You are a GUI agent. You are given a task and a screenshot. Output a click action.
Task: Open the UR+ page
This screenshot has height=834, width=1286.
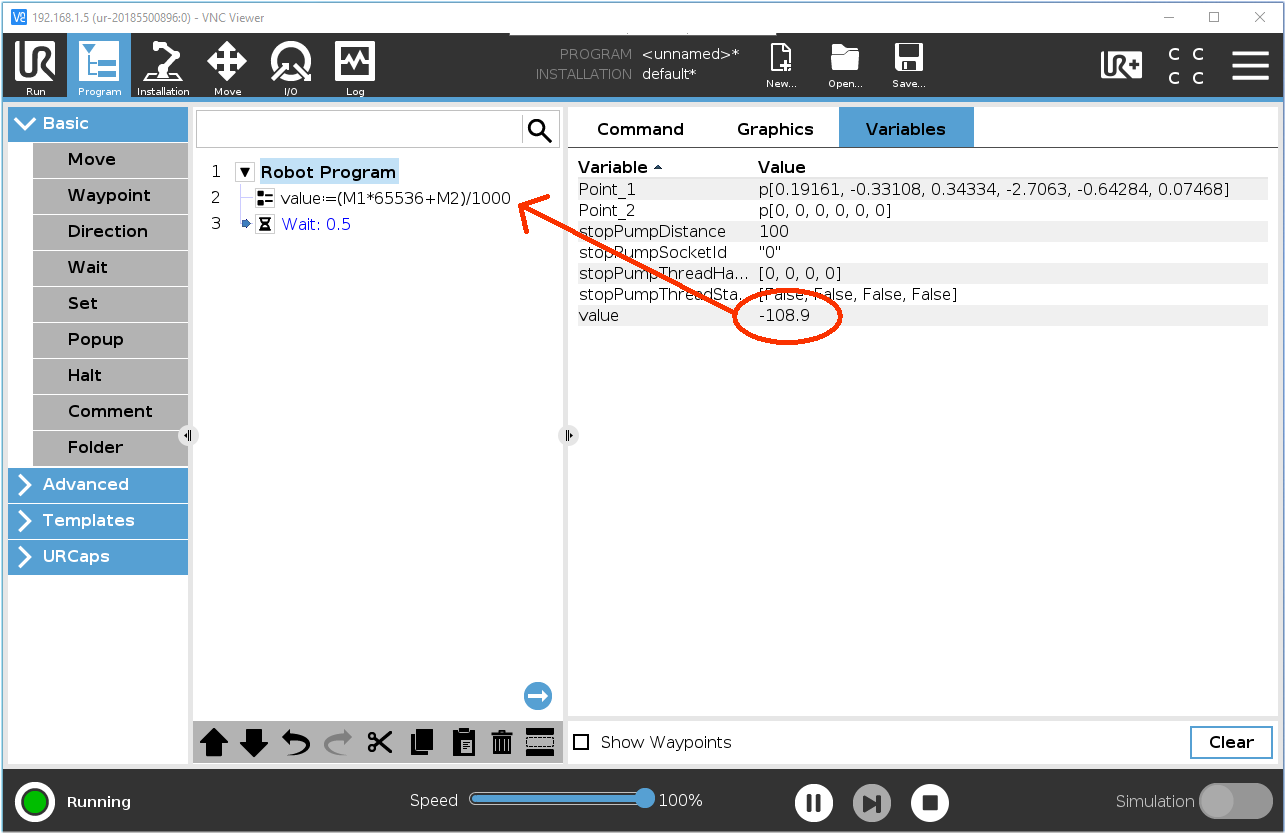[x=1122, y=65]
